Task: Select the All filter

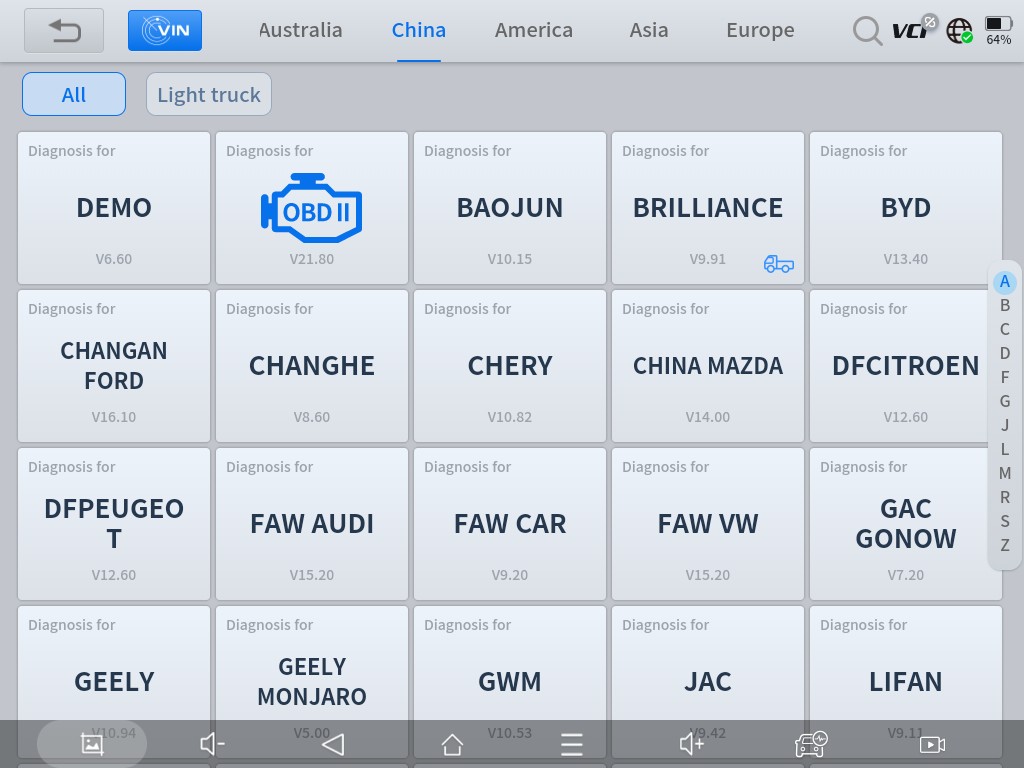Action: coord(74,95)
